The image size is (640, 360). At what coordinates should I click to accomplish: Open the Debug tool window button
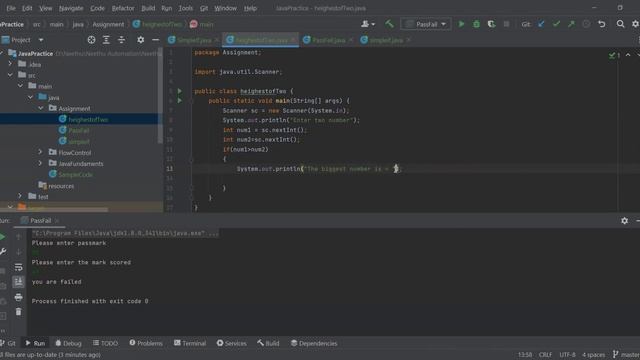point(69,343)
